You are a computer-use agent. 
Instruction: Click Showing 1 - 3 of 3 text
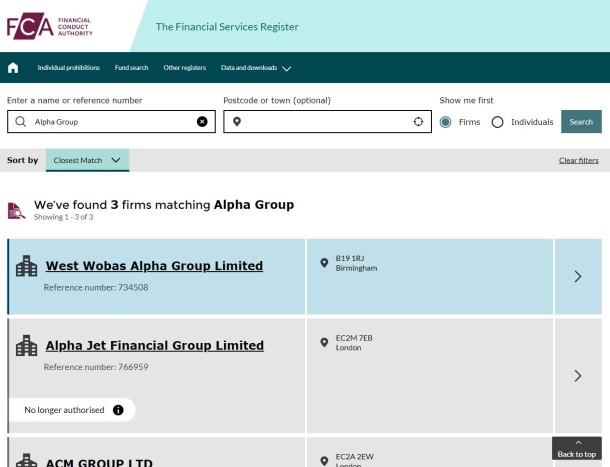point(63,217)
